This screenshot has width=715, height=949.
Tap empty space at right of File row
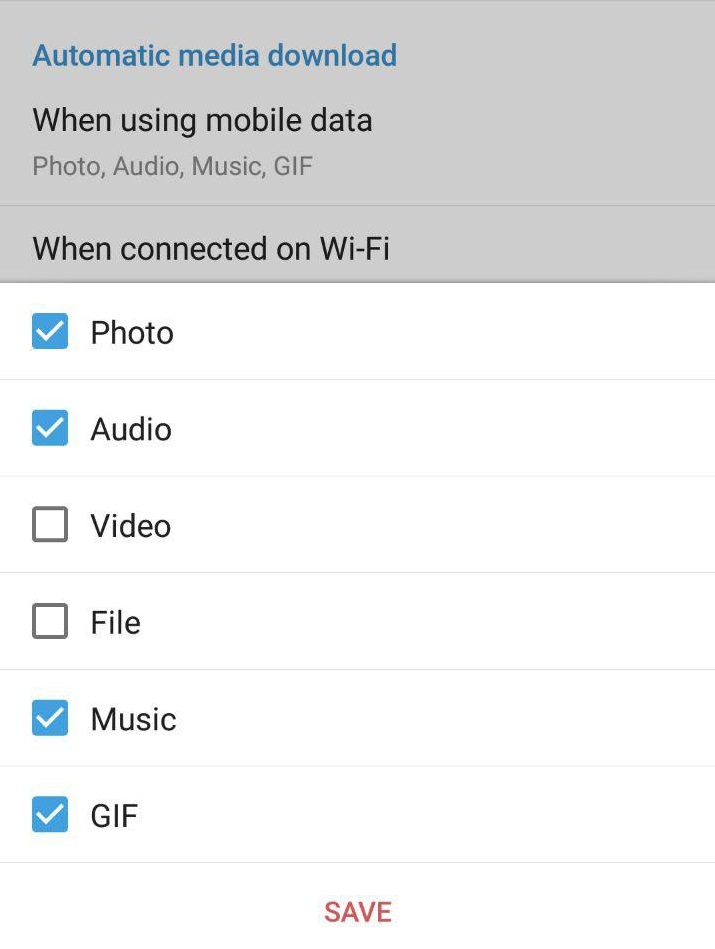coord(500,622)
